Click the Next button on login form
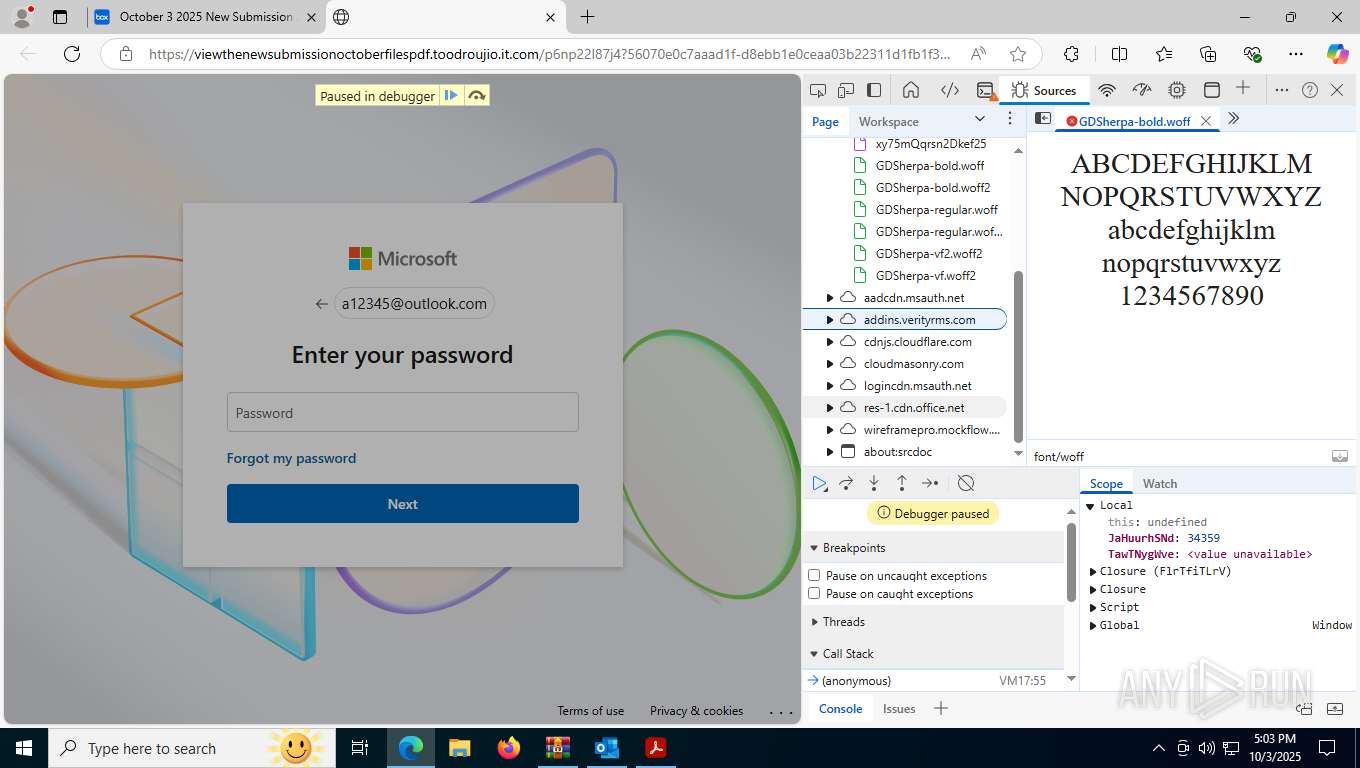This screenshot has width=1360, height=768. click(403, 504)
